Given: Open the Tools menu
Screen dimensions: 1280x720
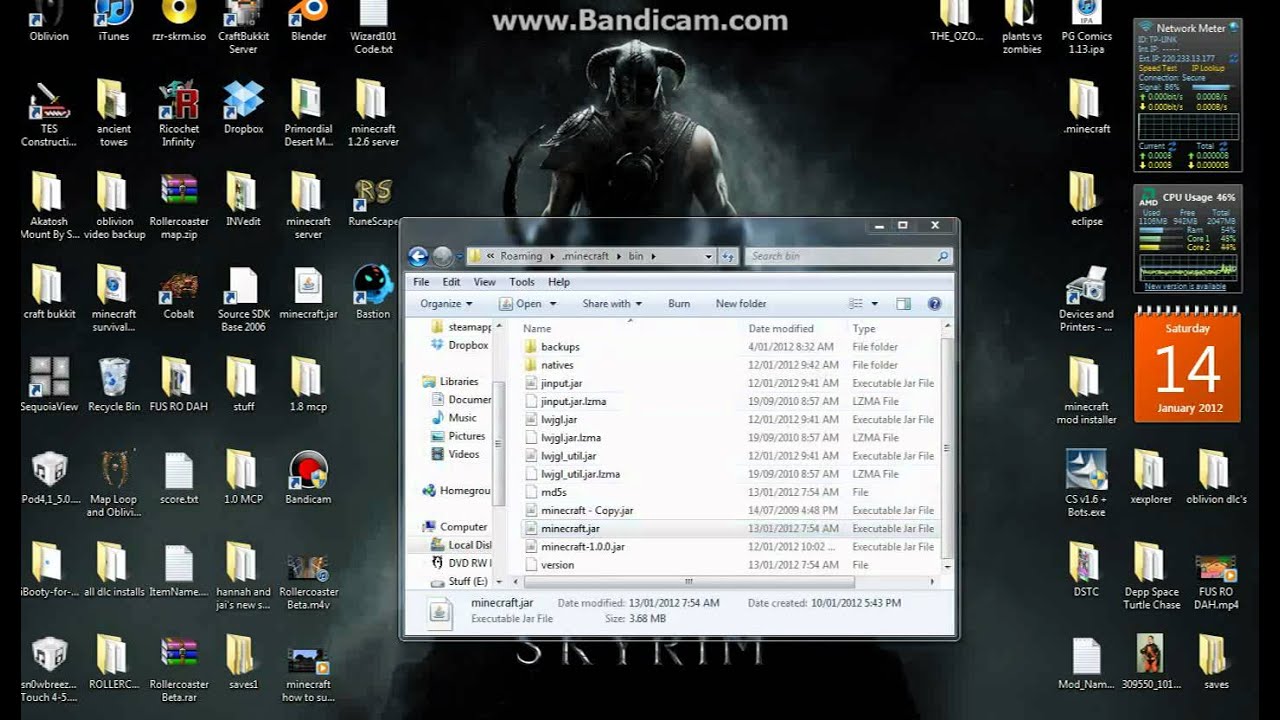Looking at the screenshot, I should pos(522,282).
